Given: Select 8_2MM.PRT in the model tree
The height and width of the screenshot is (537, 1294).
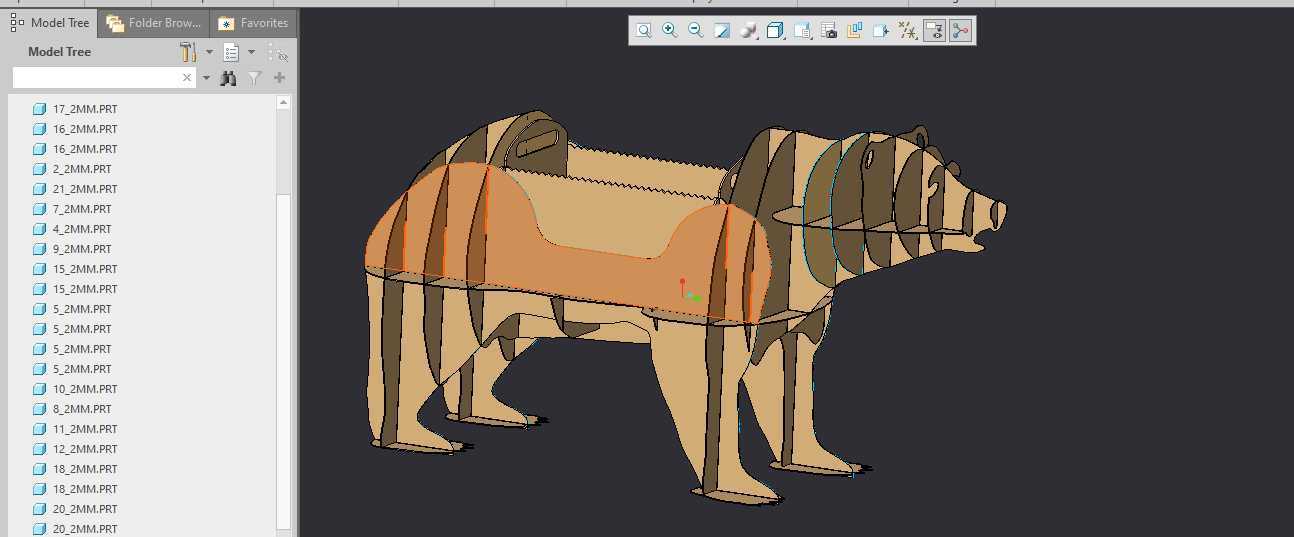Looking at the screenshot, I should click(x=82, y=409).
